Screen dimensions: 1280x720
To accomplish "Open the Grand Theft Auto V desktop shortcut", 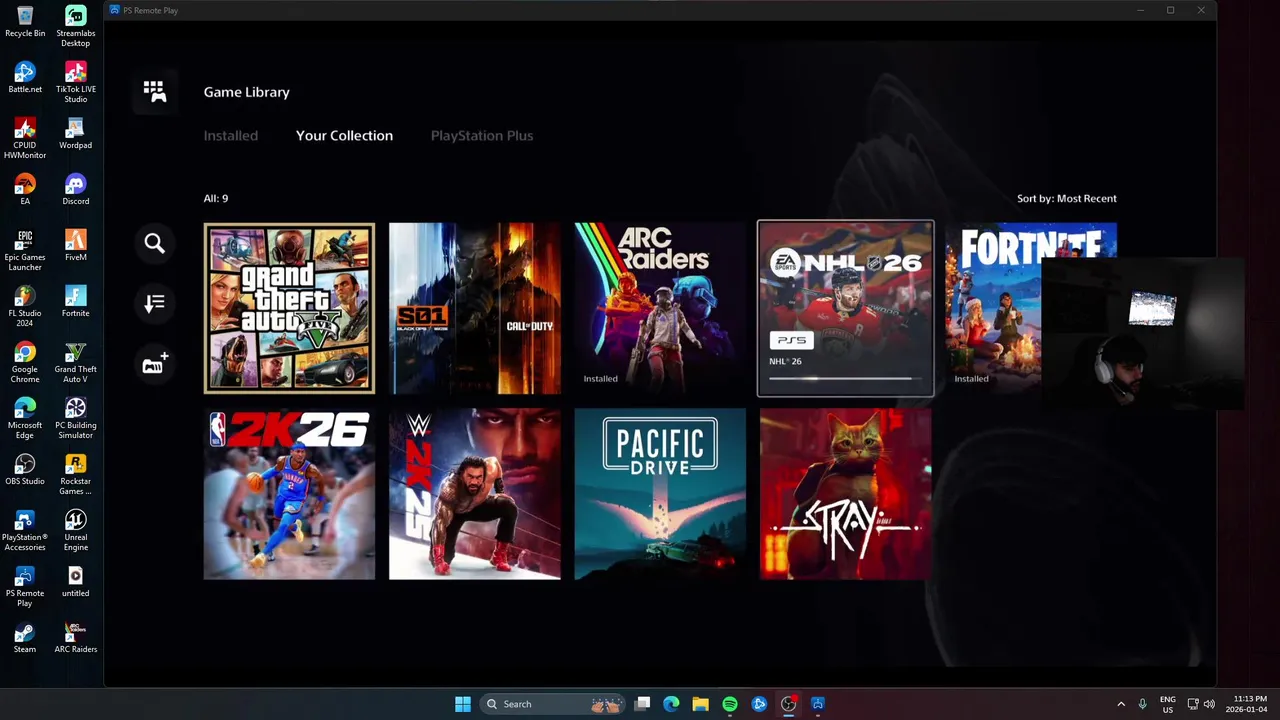I will pyautogui.click(x=75, y=363).
